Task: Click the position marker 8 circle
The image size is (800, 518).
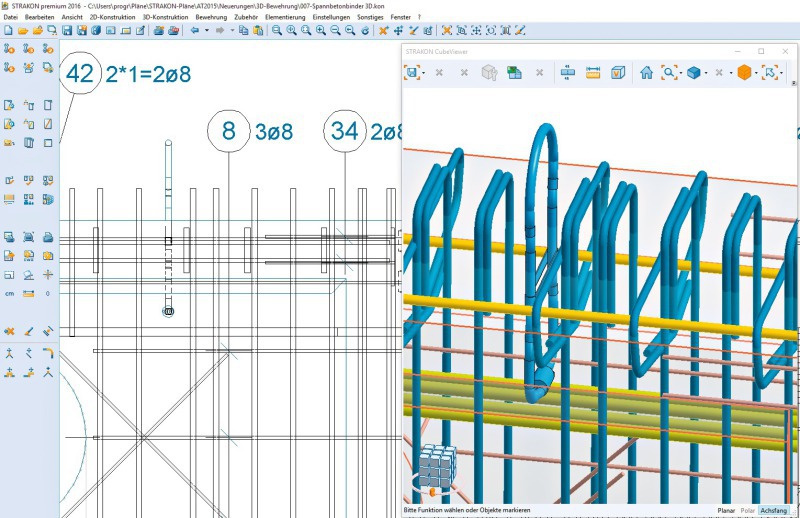Action: (x=228, y=131)
